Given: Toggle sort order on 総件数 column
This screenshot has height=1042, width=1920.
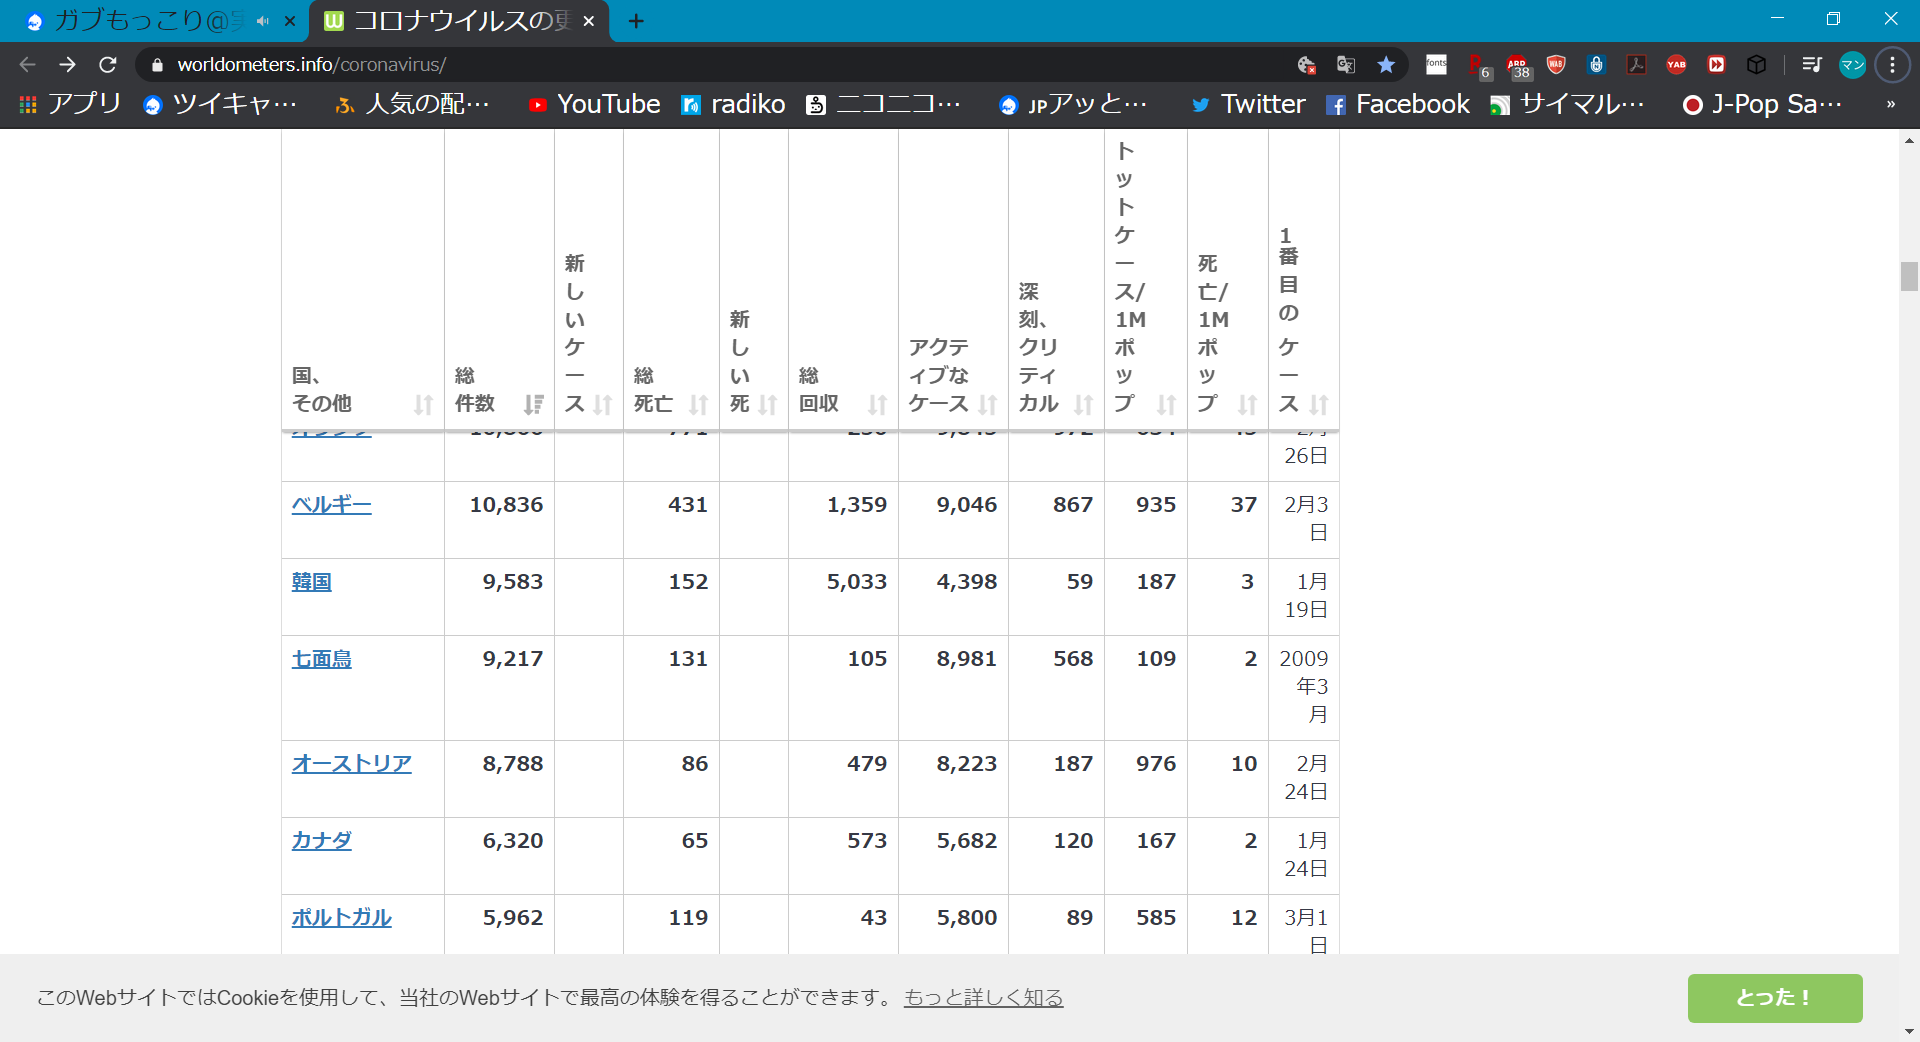Looking at the screenshot, I should tap(533, 404).
